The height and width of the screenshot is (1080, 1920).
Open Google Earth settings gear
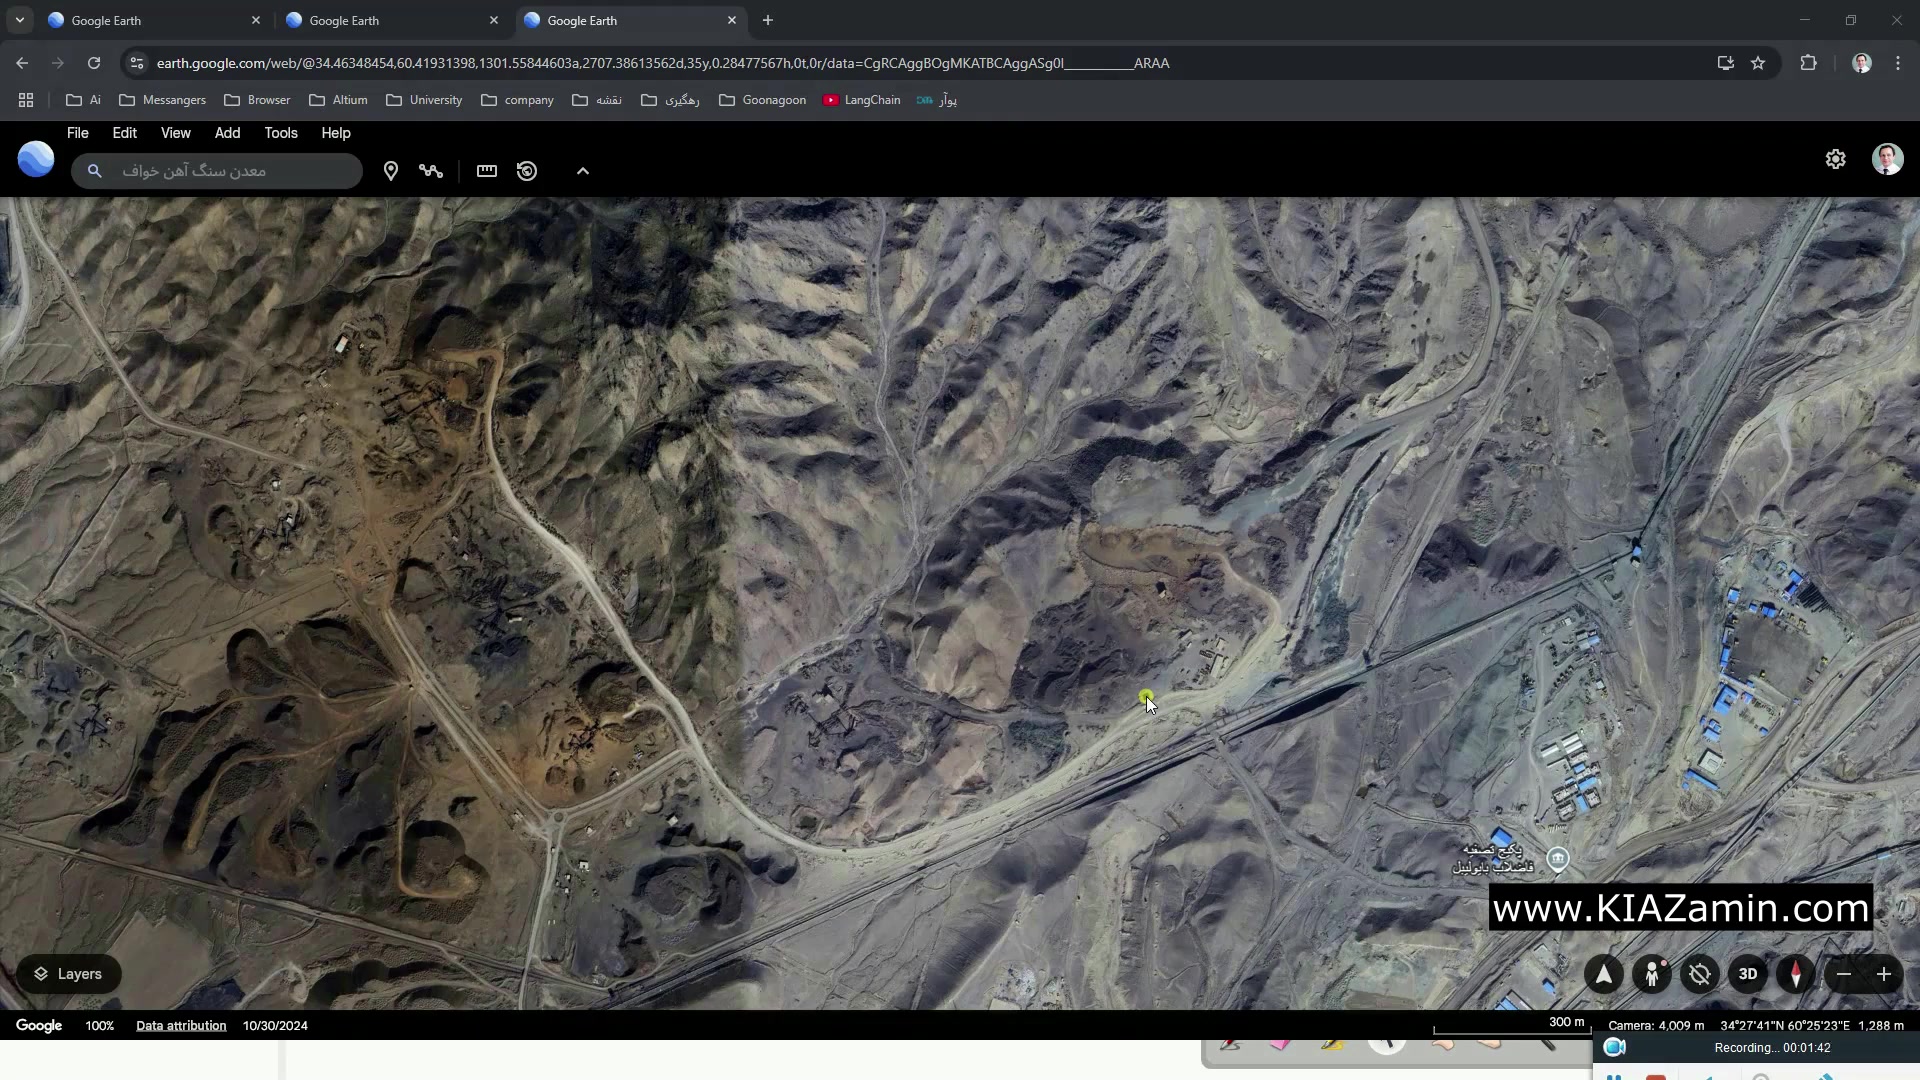point(1835,159)
